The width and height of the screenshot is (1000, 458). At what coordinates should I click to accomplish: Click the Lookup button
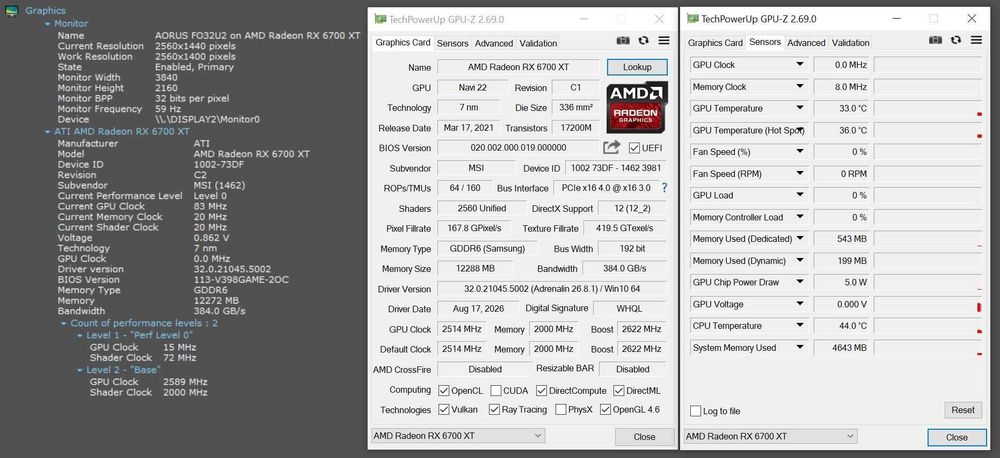click(637, 67)
